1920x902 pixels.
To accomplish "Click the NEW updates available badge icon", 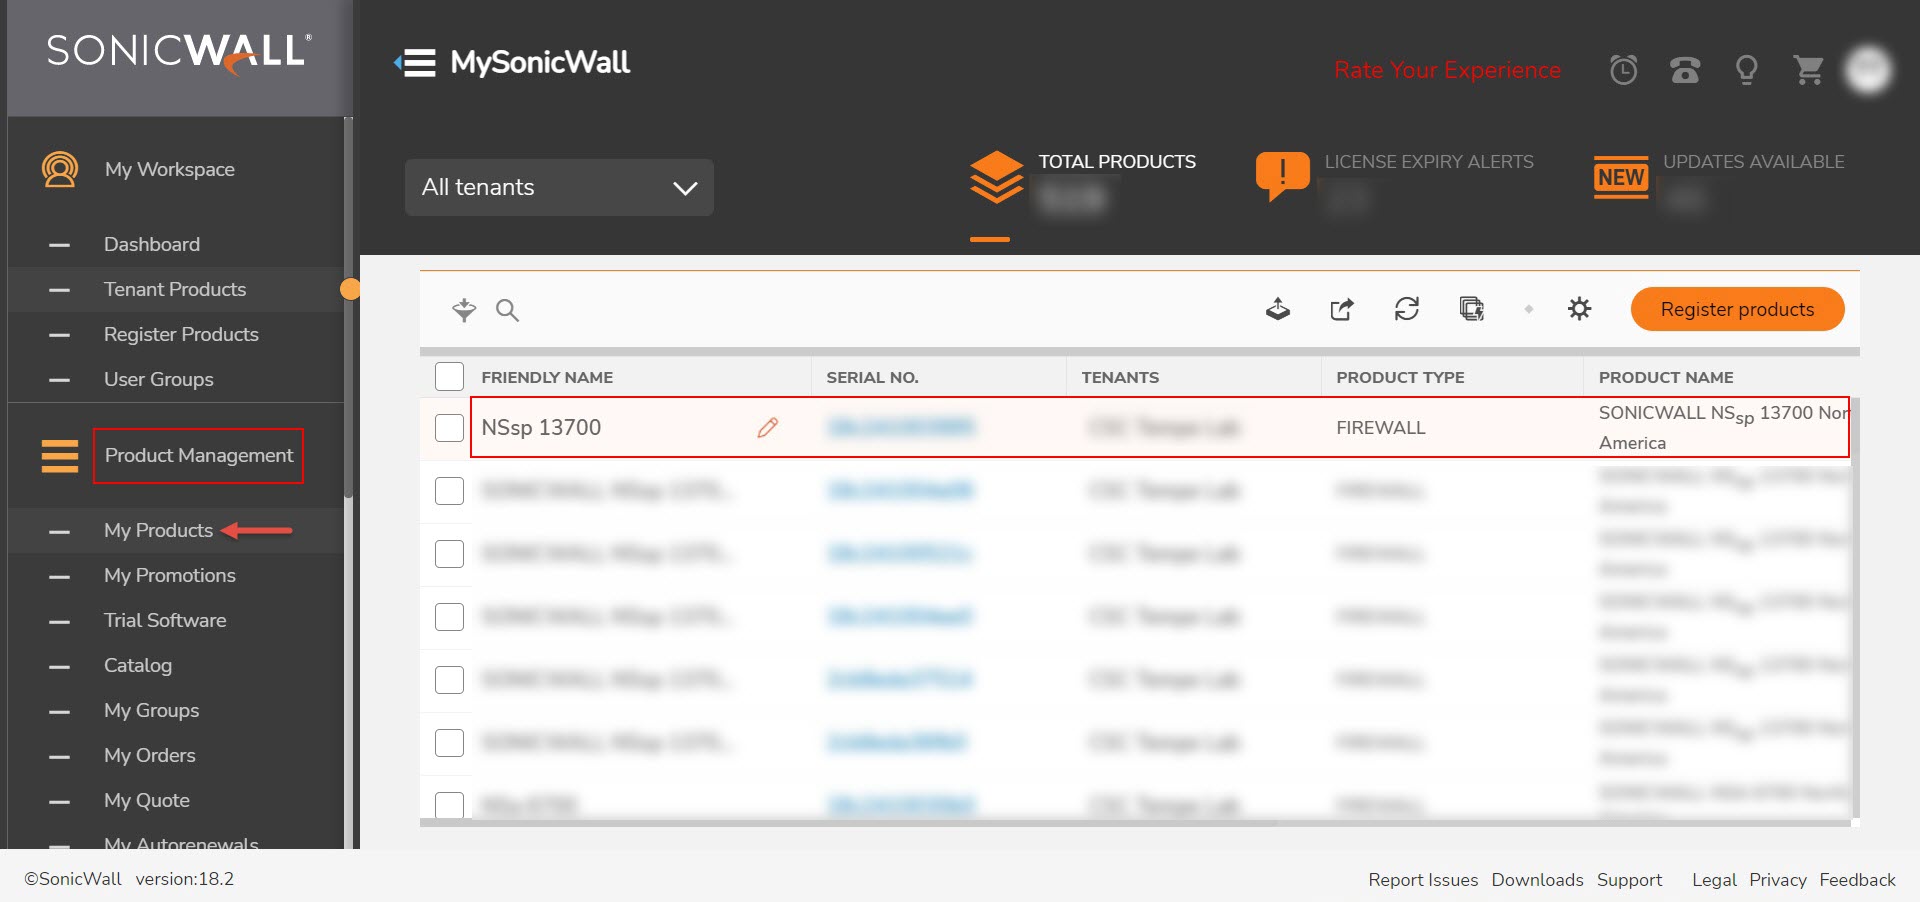I will point(1621,177).
